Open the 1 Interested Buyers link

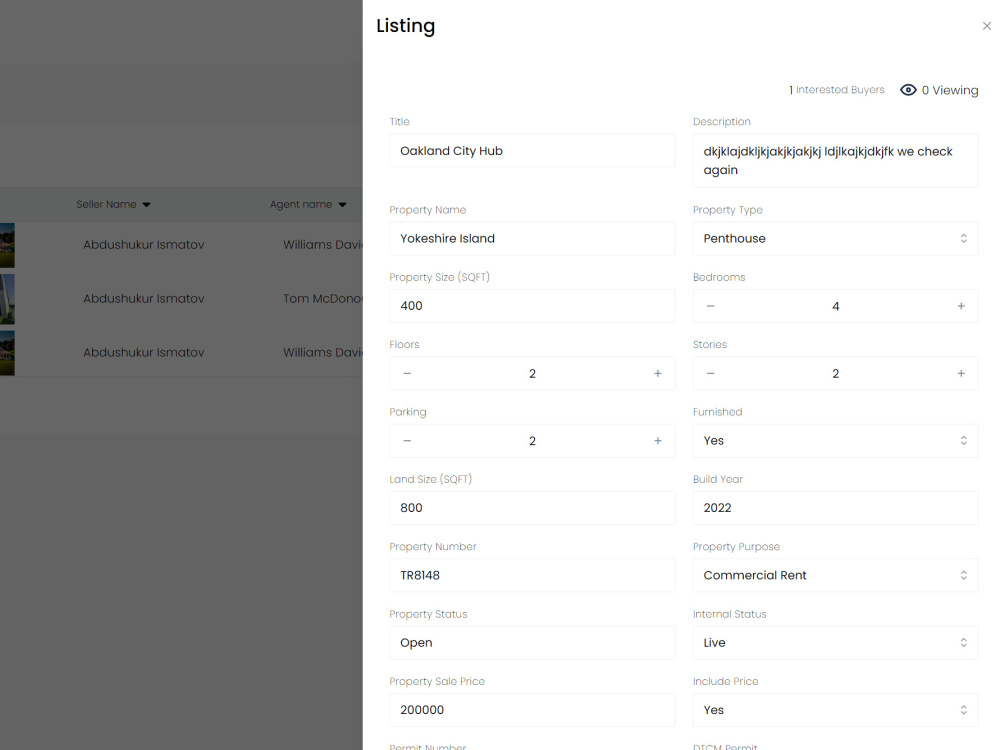(x=837, y=90)
